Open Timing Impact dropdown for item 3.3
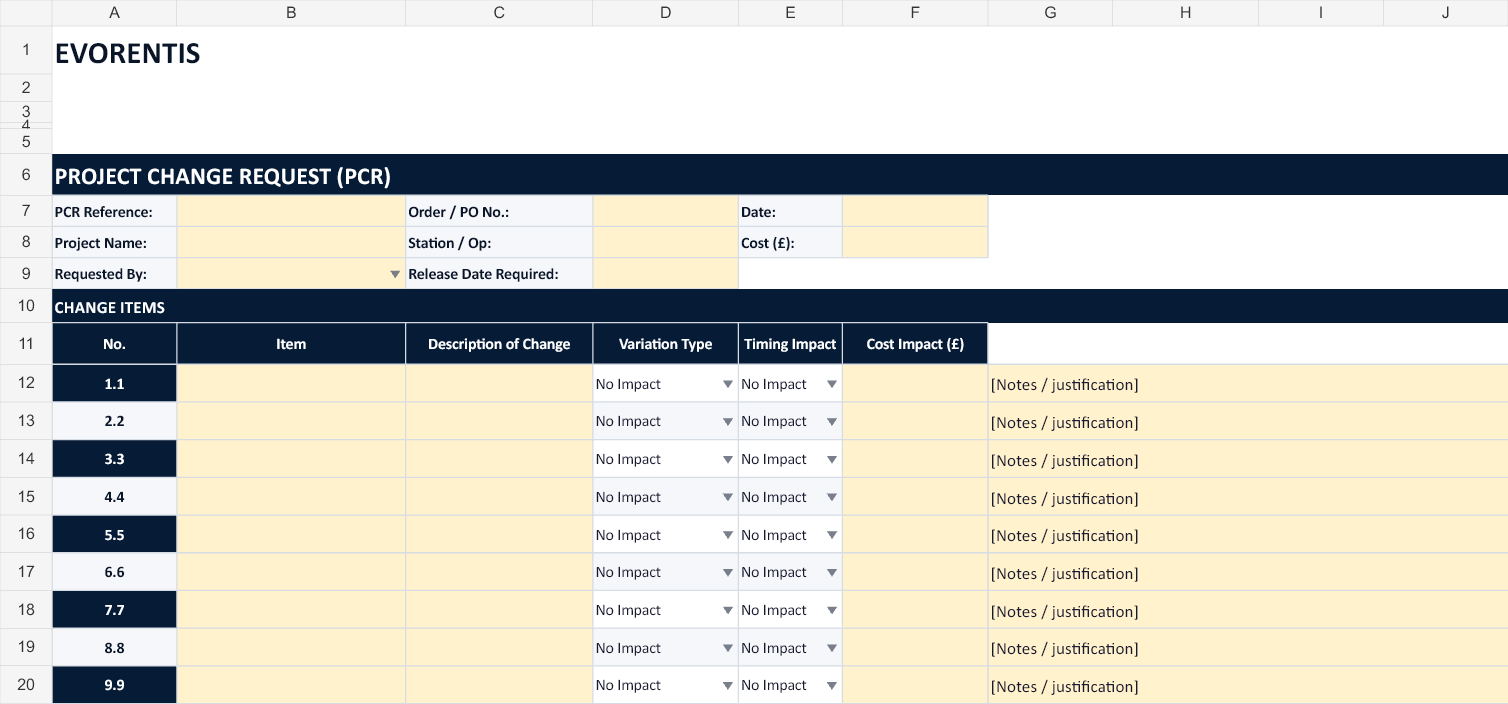This screenshot has height=704, width=1508. (831, 460)
